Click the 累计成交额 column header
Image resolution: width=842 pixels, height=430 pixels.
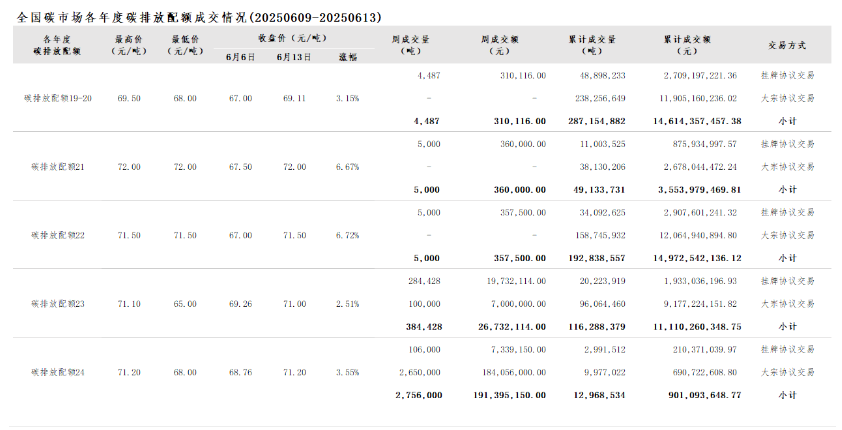(x=687, y=45)
